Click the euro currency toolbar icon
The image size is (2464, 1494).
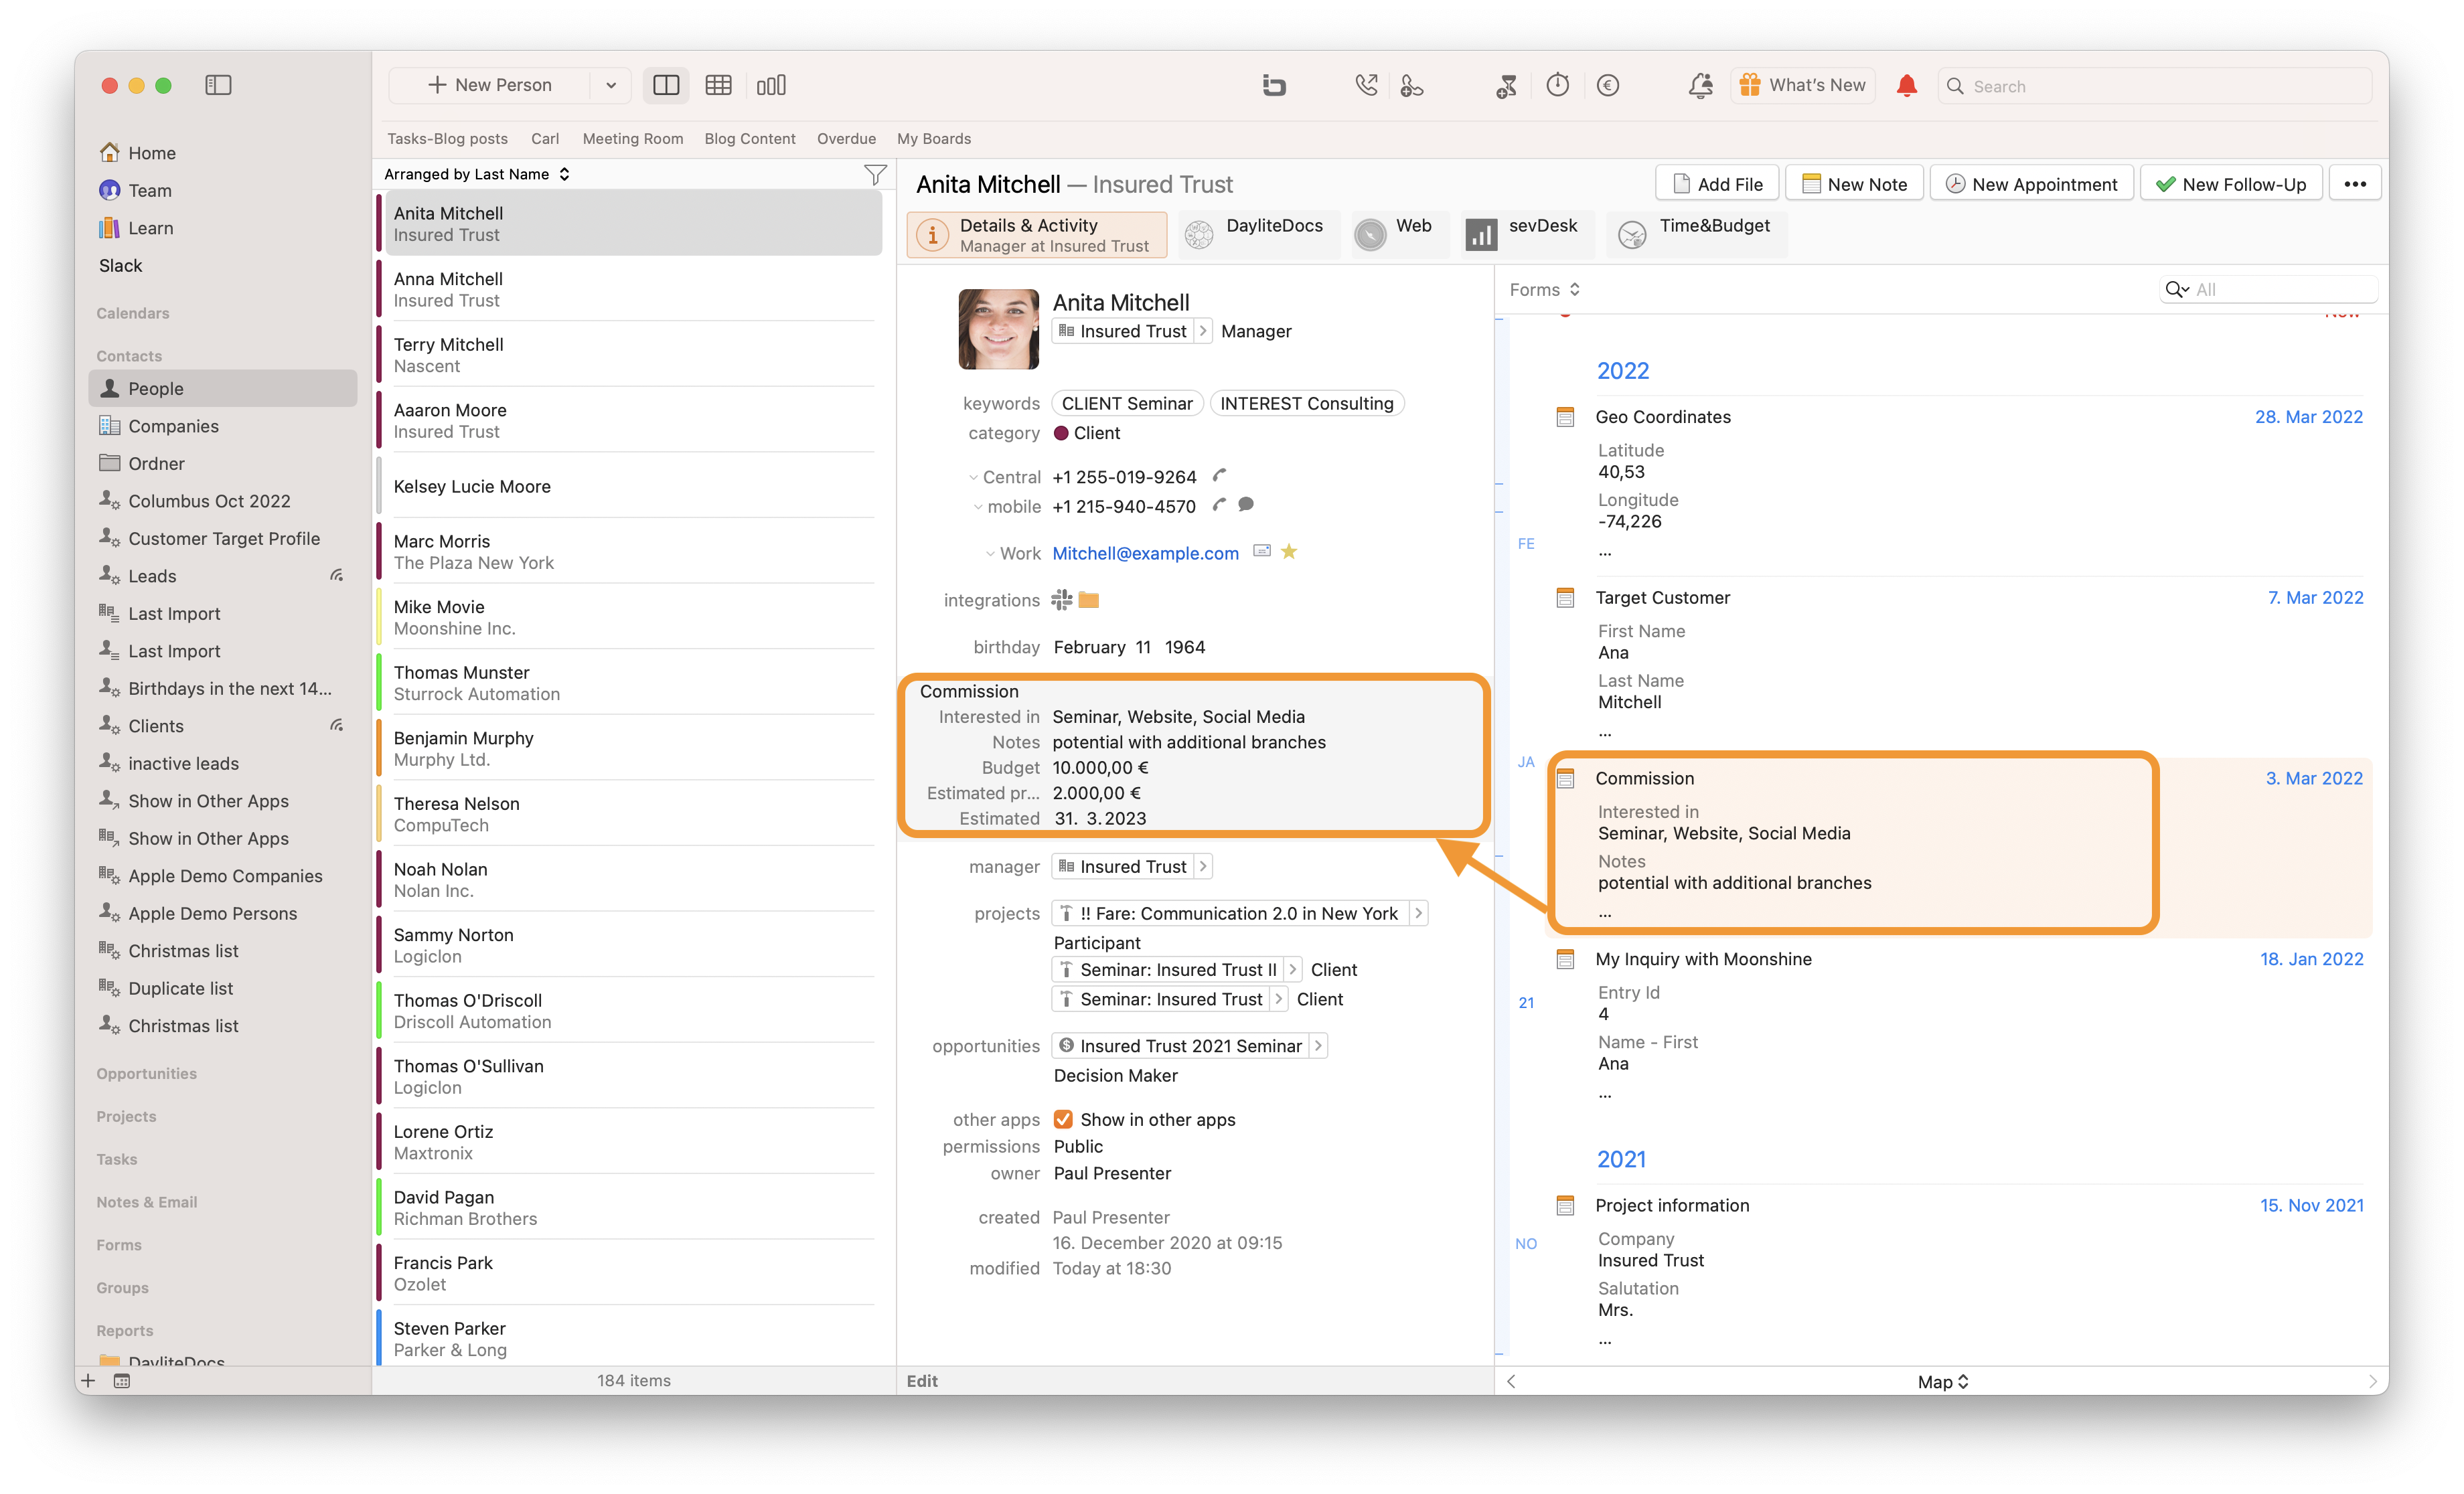pos(1608,85)
